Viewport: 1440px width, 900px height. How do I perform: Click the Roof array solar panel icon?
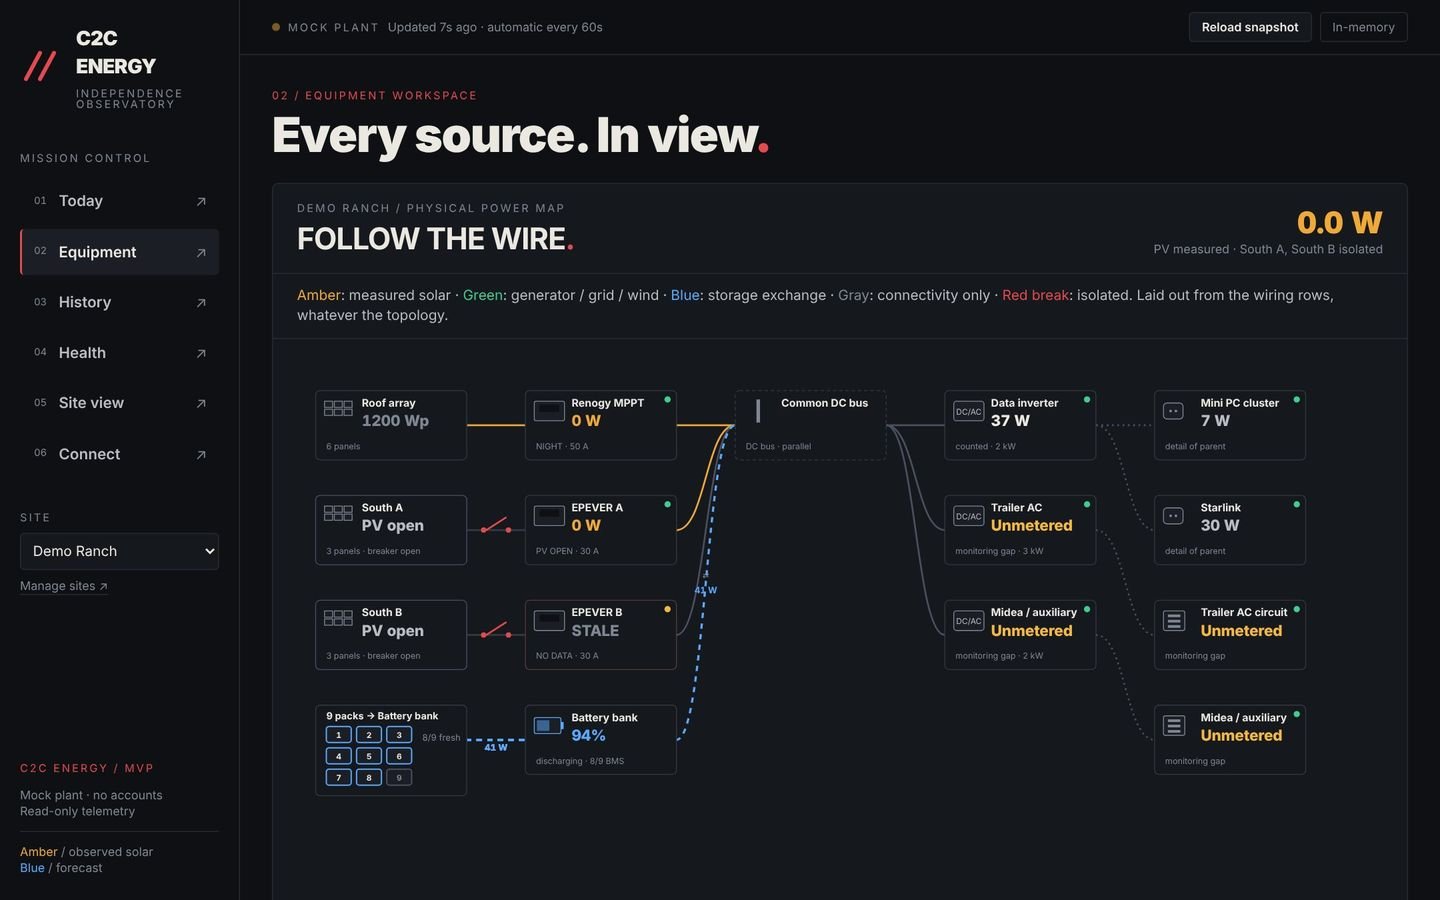[338, 408]
